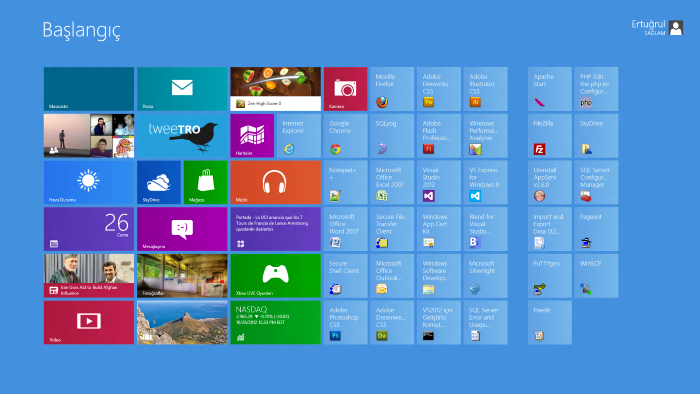Launch Google Chrome
This screenshot has height=394, width=700.
click(x=346, y=136)
